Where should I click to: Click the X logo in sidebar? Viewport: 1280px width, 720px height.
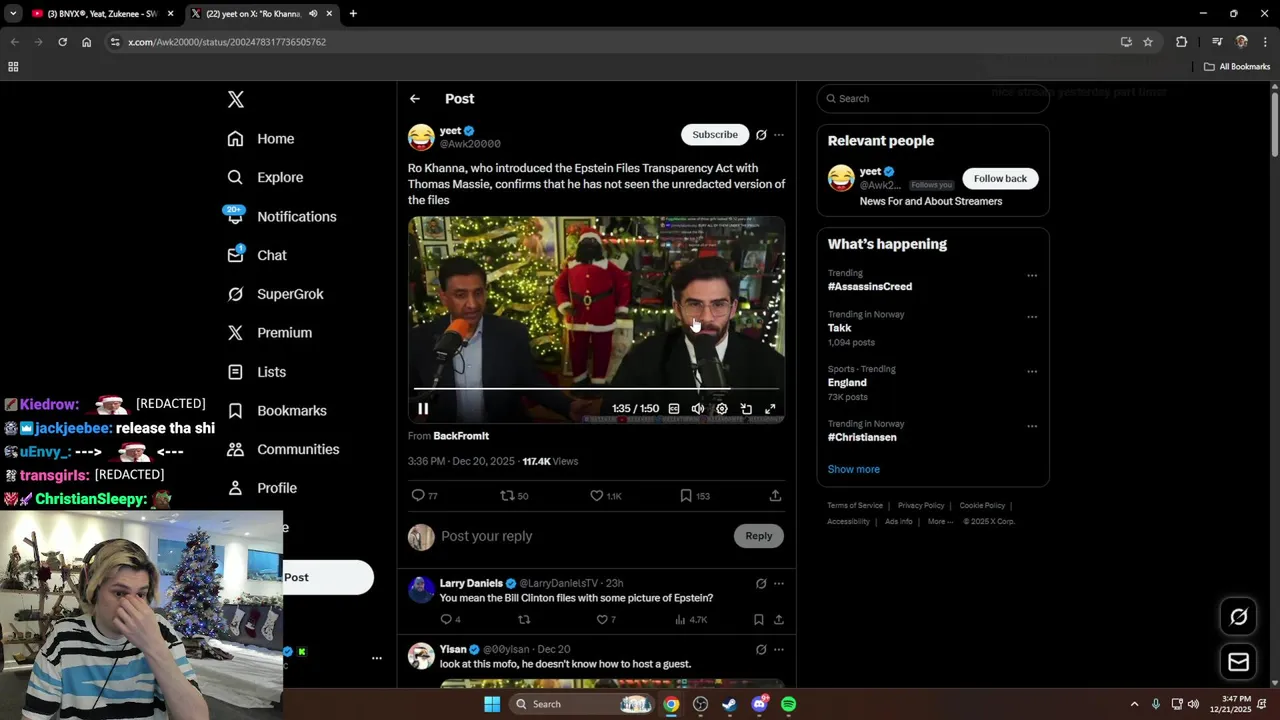click(x=236, y=99)
